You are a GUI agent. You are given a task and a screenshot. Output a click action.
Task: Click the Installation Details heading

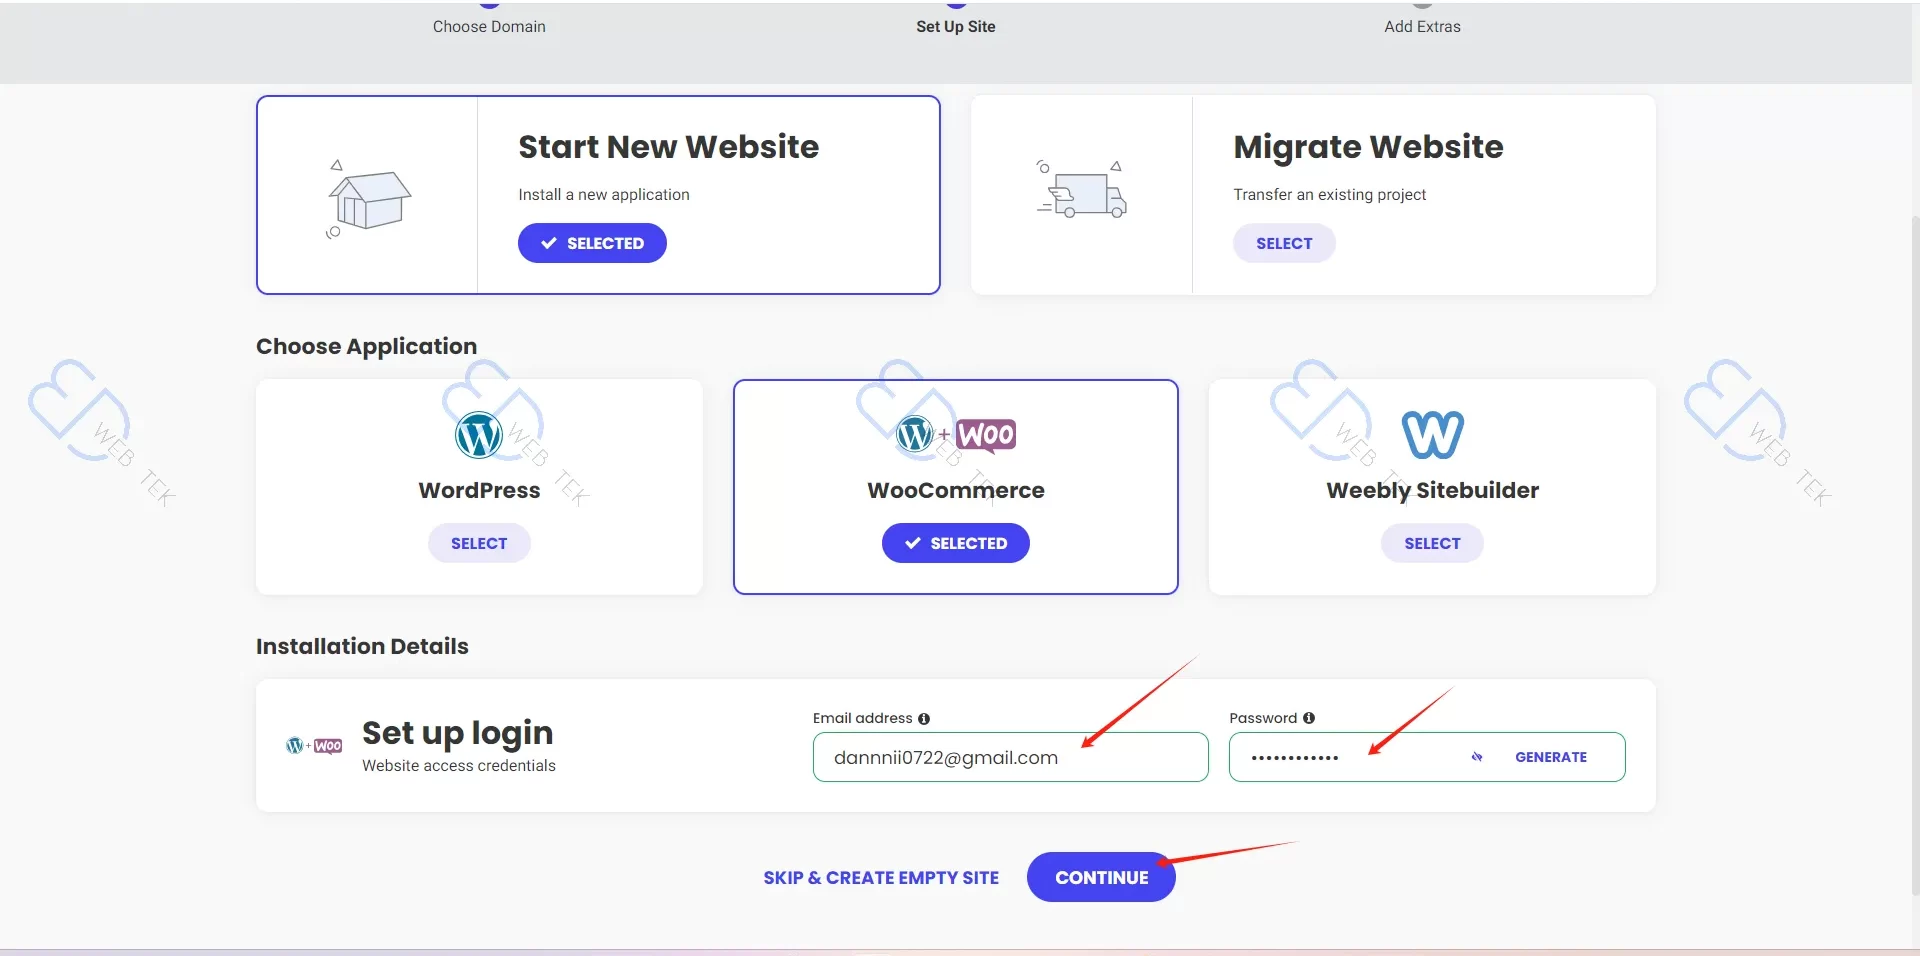(362, 646)
